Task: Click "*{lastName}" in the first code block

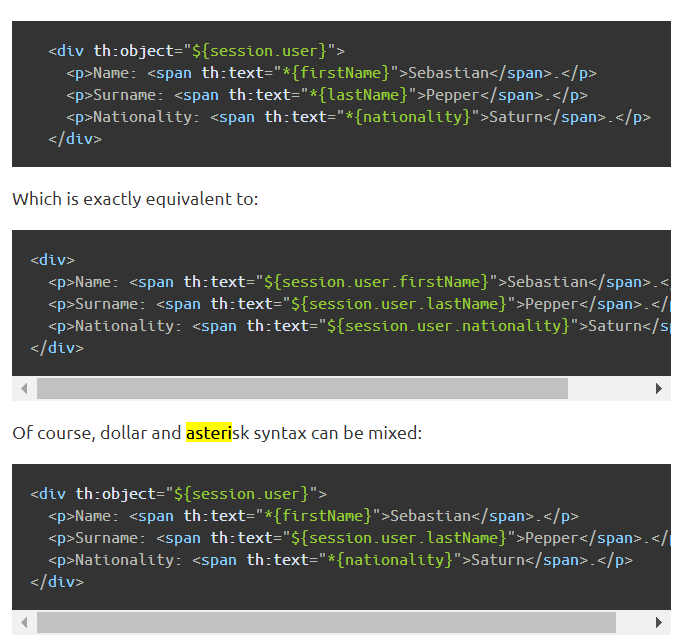Action: (358, 95)
